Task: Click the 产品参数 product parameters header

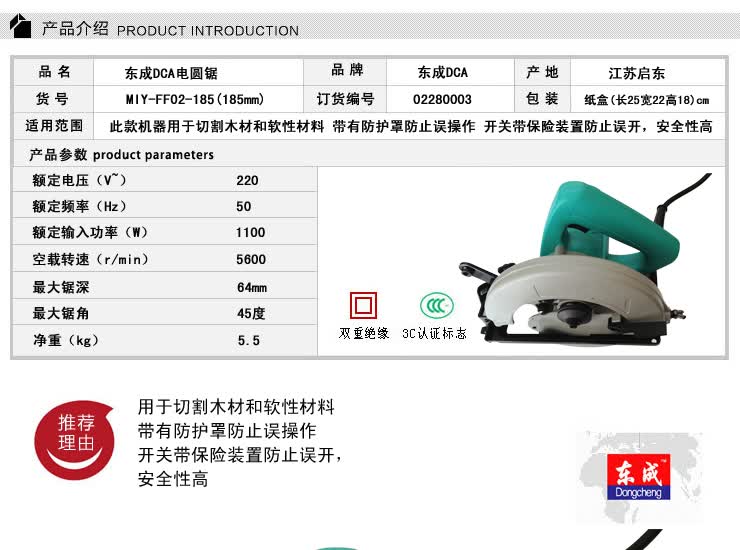Action: (121, 154)
